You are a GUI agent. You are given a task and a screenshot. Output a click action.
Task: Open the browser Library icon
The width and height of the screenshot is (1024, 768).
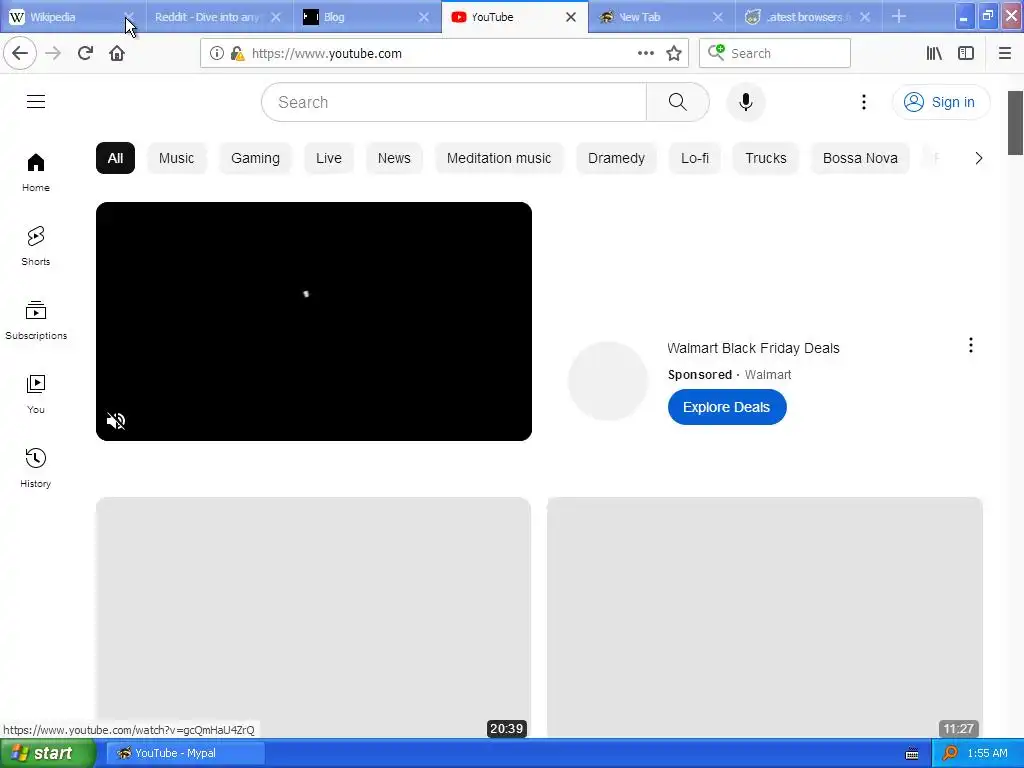934,54
